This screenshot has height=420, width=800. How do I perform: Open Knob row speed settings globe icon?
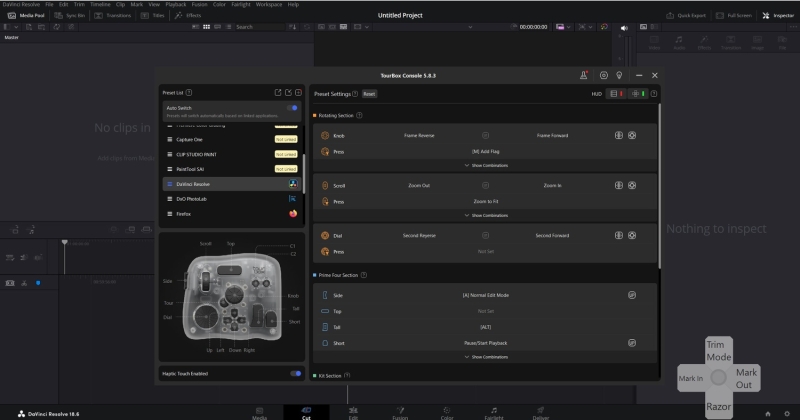tap(618, 135)
